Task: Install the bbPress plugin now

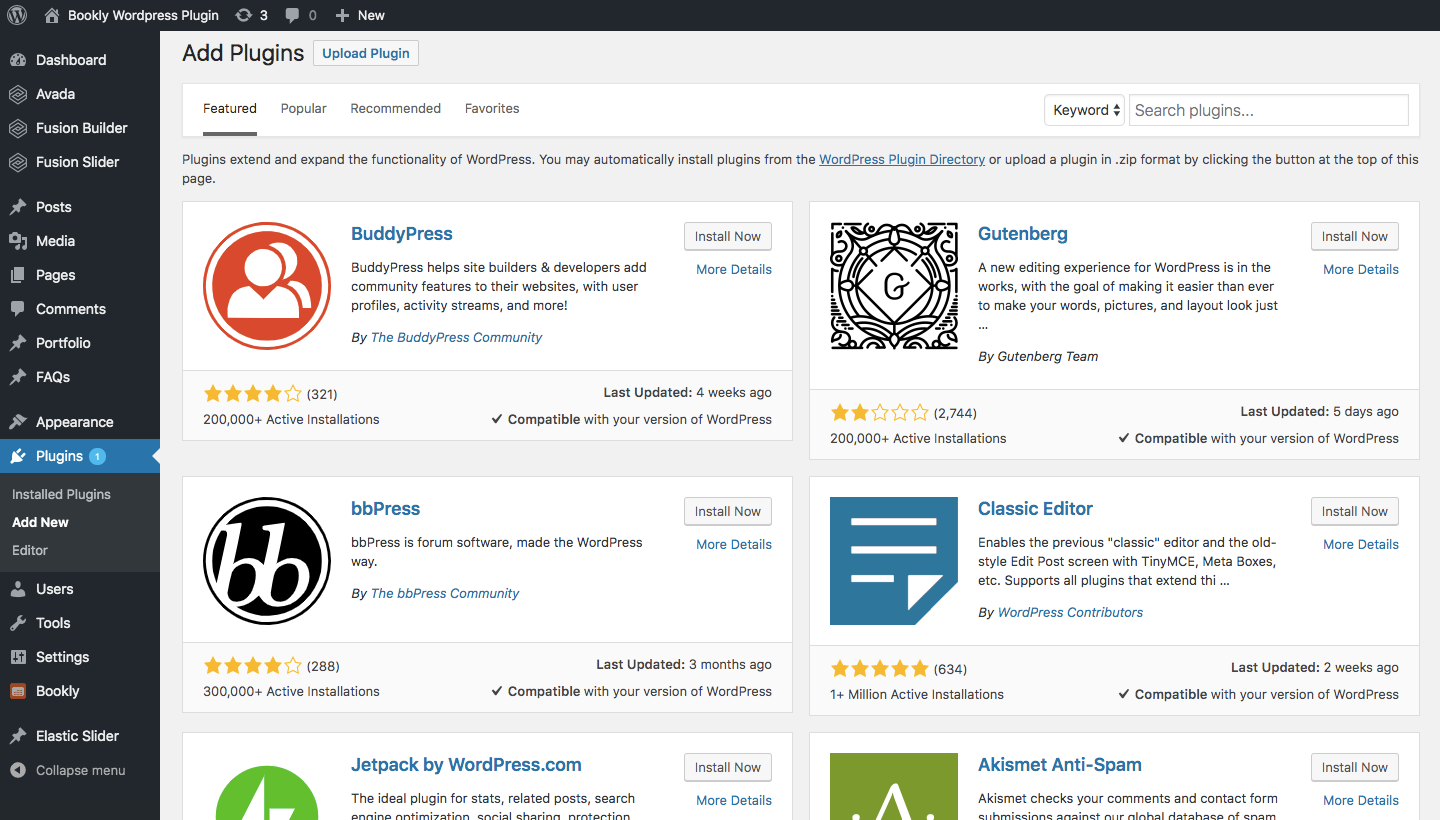Action: [728, 511]
